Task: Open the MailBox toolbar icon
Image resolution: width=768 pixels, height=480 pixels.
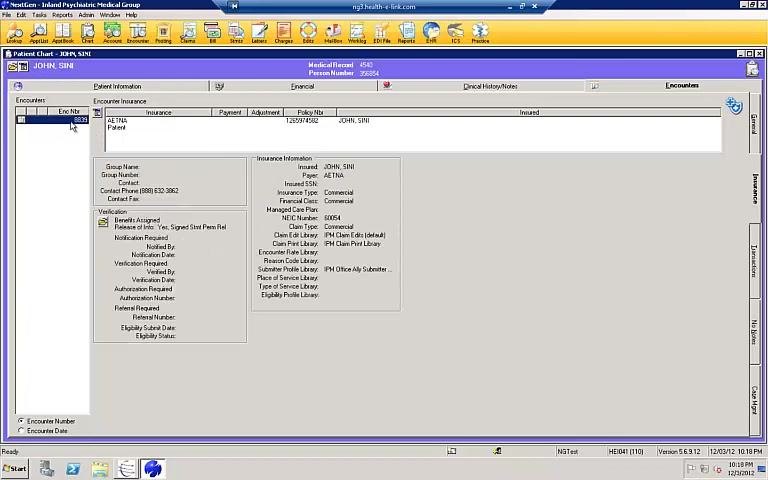Action: (x=333, y=33)
